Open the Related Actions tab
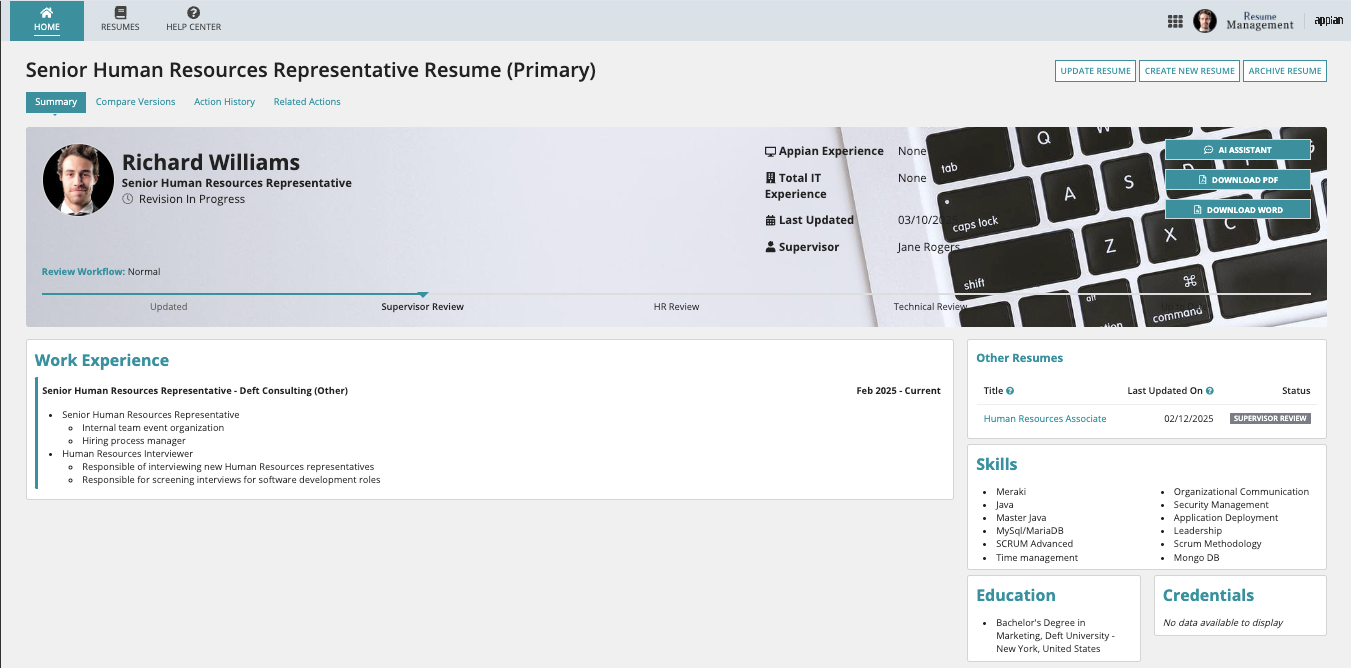This screenshot has height=668, width=1351. 307,102
